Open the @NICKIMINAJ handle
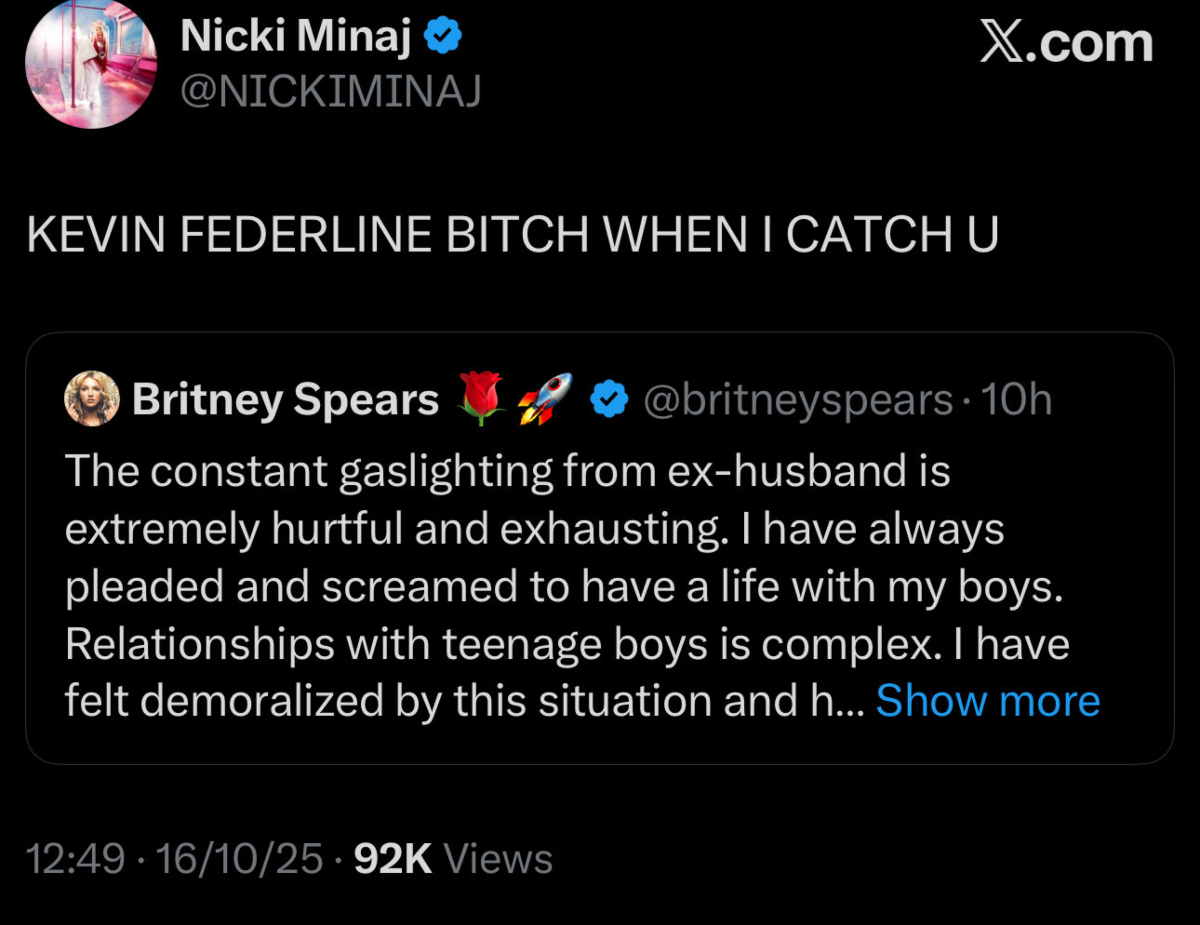Viewport: 1200px width, 925px height. (330, 91)
